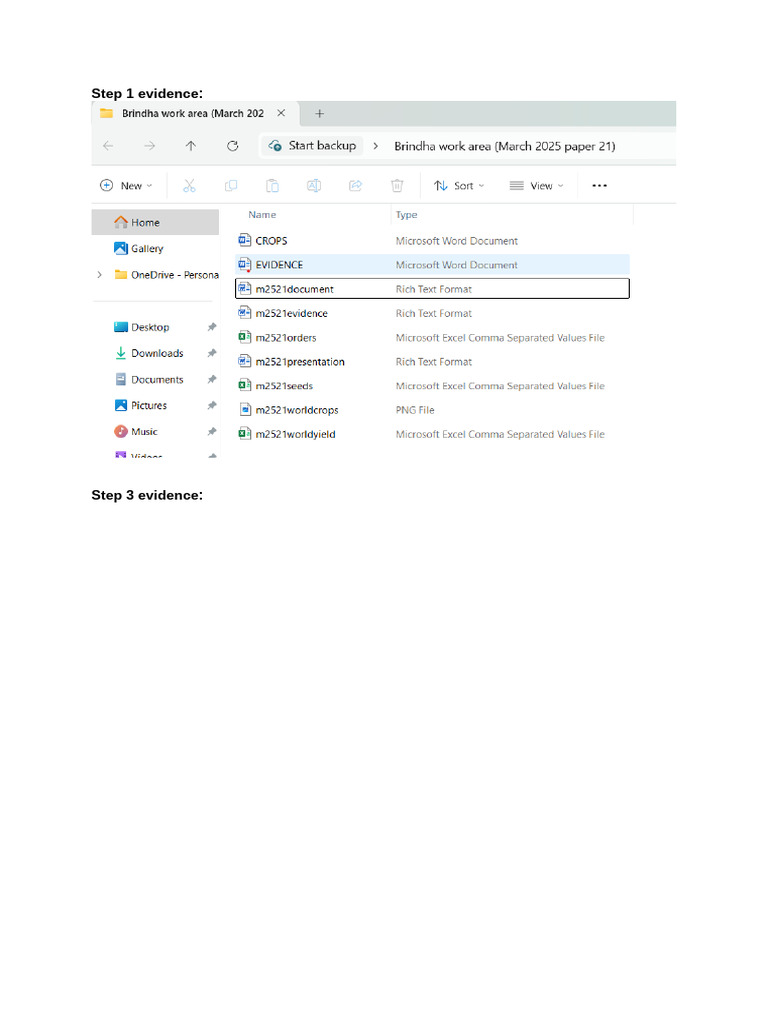
Task: Select the EVIDENCE Word document
Action: pyautogui.click(x=432, y=264)
